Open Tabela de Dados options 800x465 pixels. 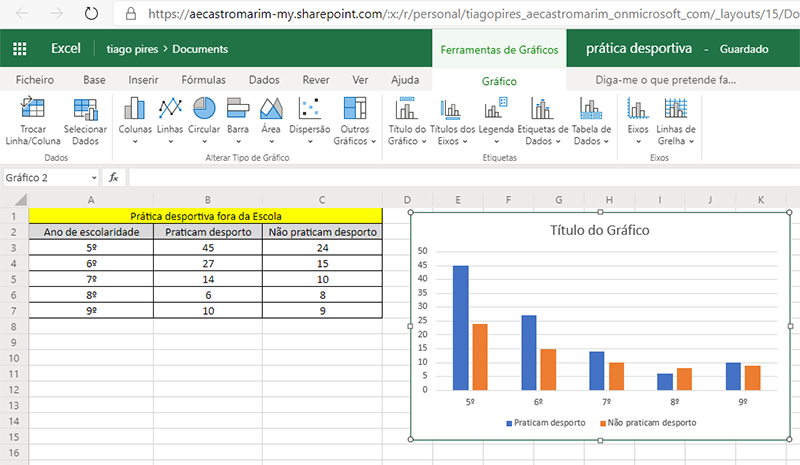(x=591, y=121)
